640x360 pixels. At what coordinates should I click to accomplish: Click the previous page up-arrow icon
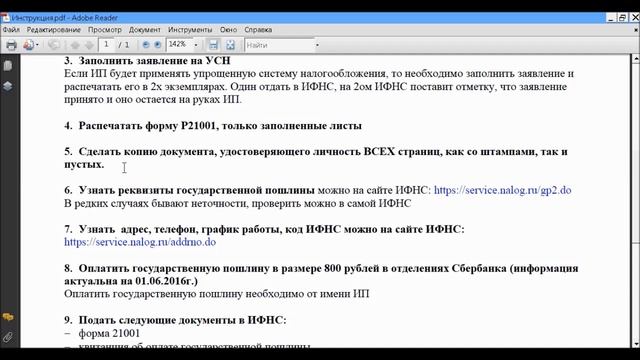tap(75, 45)
